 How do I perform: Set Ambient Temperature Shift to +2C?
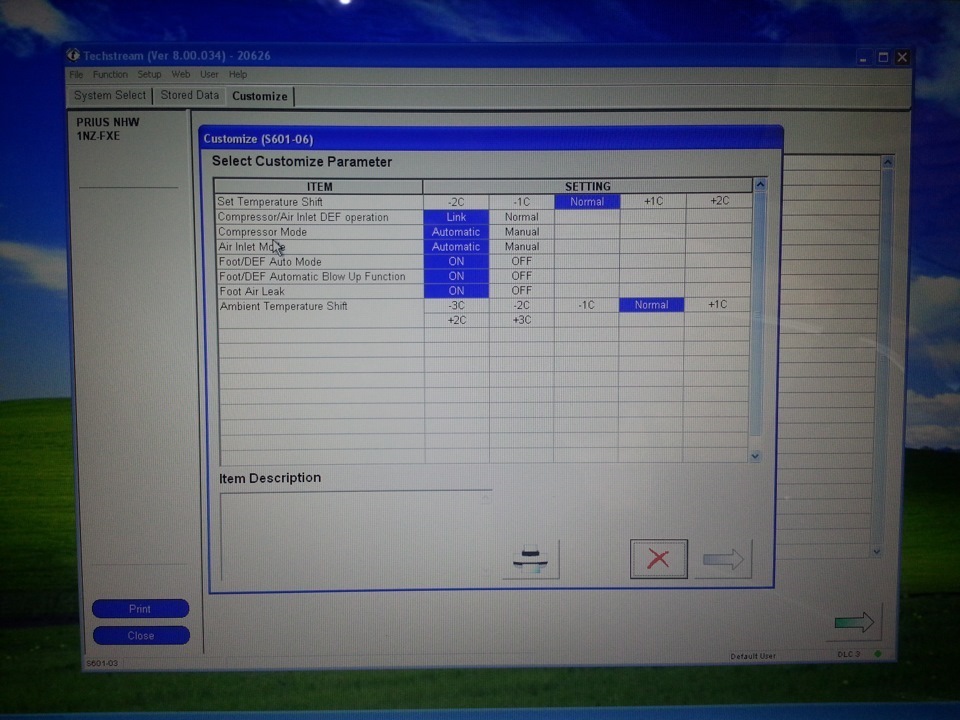457,320
